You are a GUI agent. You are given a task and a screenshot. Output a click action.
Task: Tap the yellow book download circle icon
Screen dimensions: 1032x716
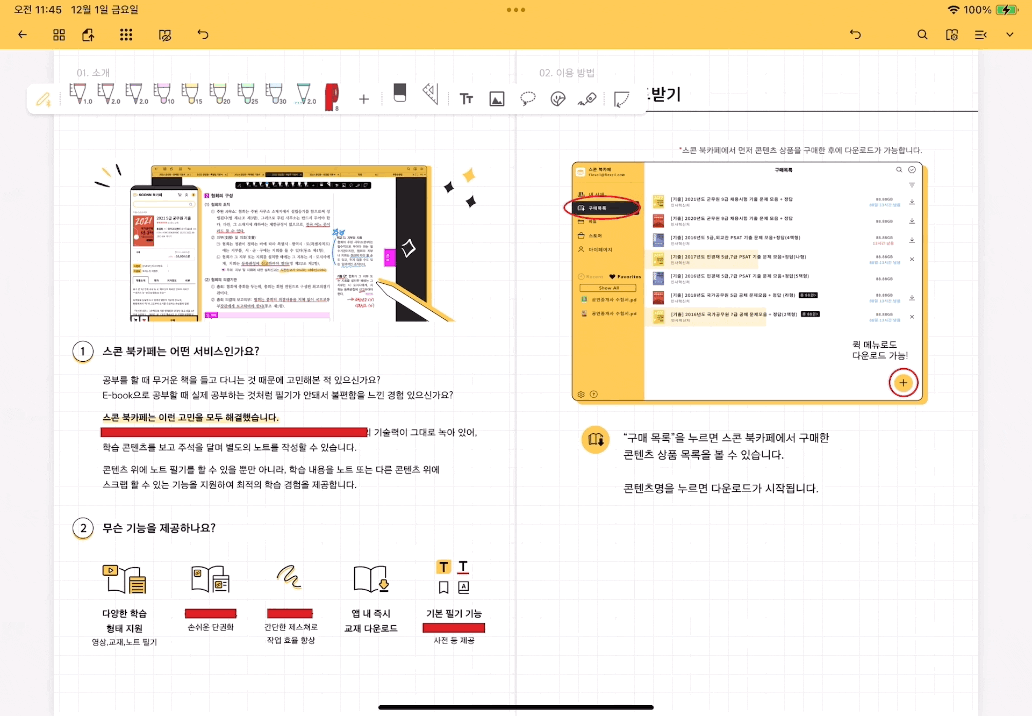(596, 439)
